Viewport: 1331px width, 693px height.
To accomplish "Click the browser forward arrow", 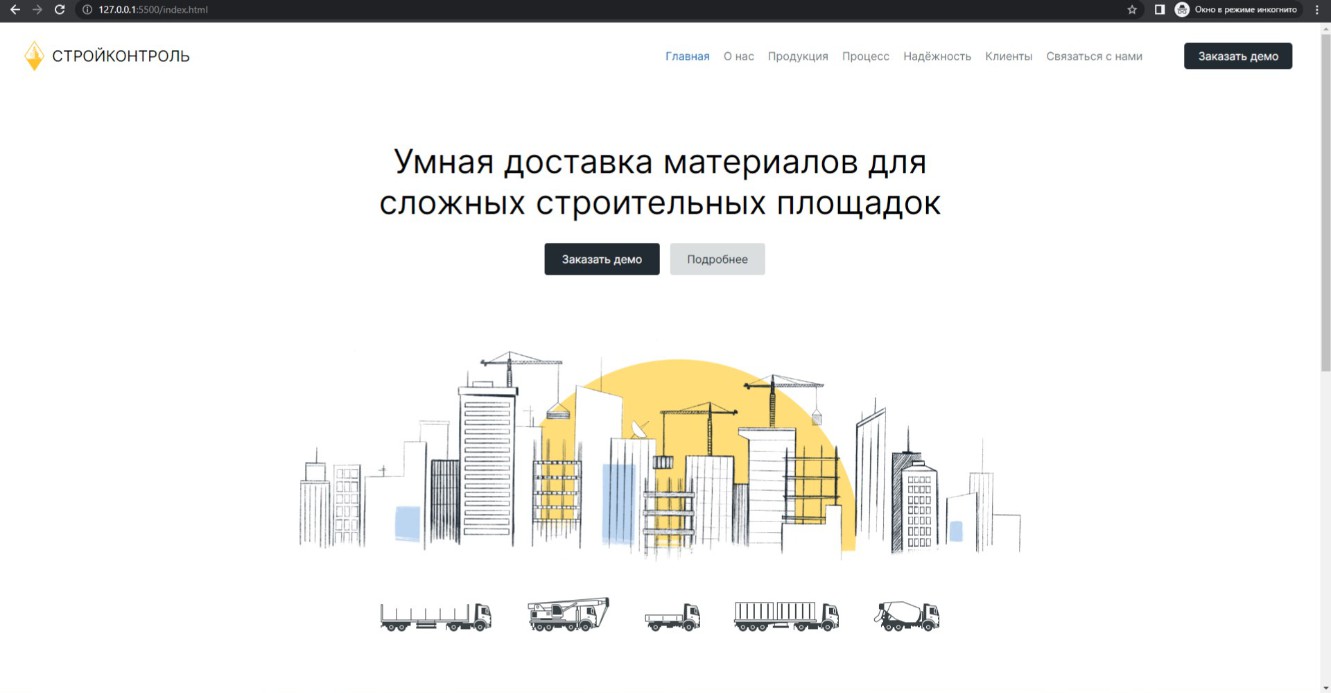I will tap(37, 9).
